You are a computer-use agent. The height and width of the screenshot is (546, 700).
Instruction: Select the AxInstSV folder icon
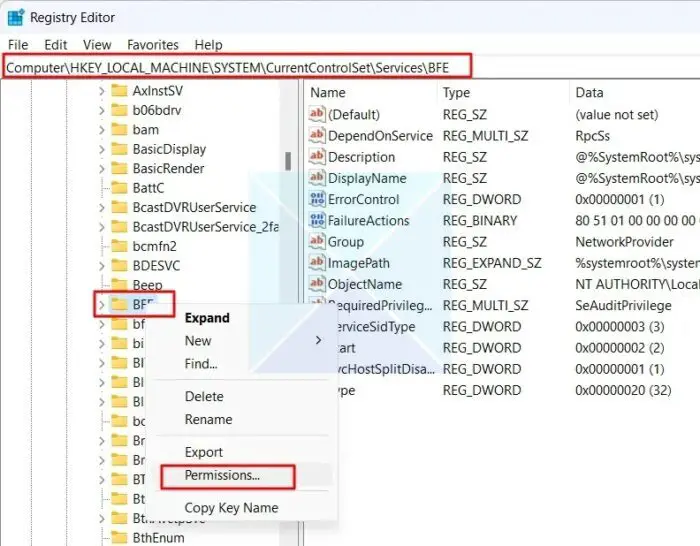tap(119, 91)
